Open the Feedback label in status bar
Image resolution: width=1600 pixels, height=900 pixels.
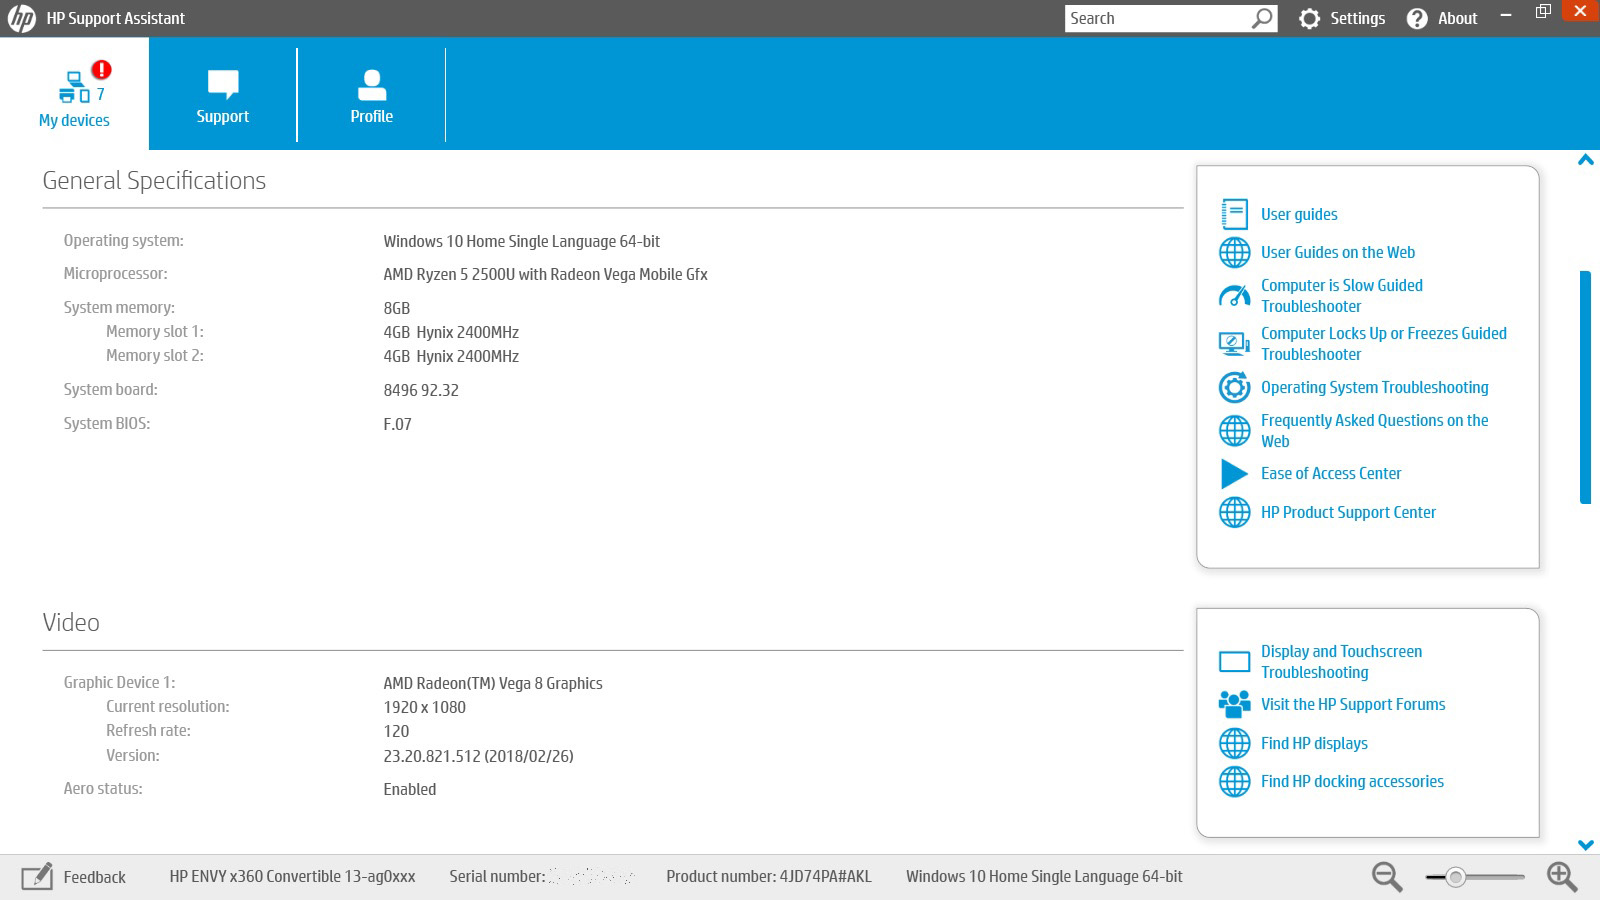click(94, 877)
